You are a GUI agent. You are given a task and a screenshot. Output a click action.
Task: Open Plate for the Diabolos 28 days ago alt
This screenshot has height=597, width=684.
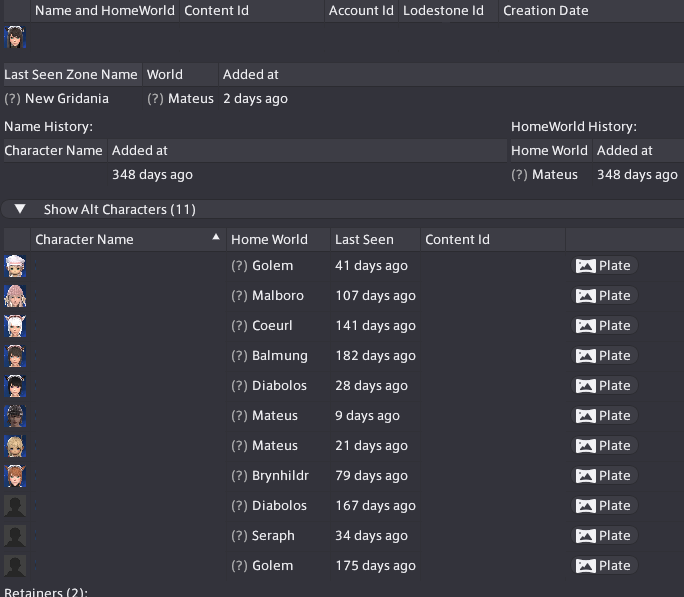coord(604,385)
